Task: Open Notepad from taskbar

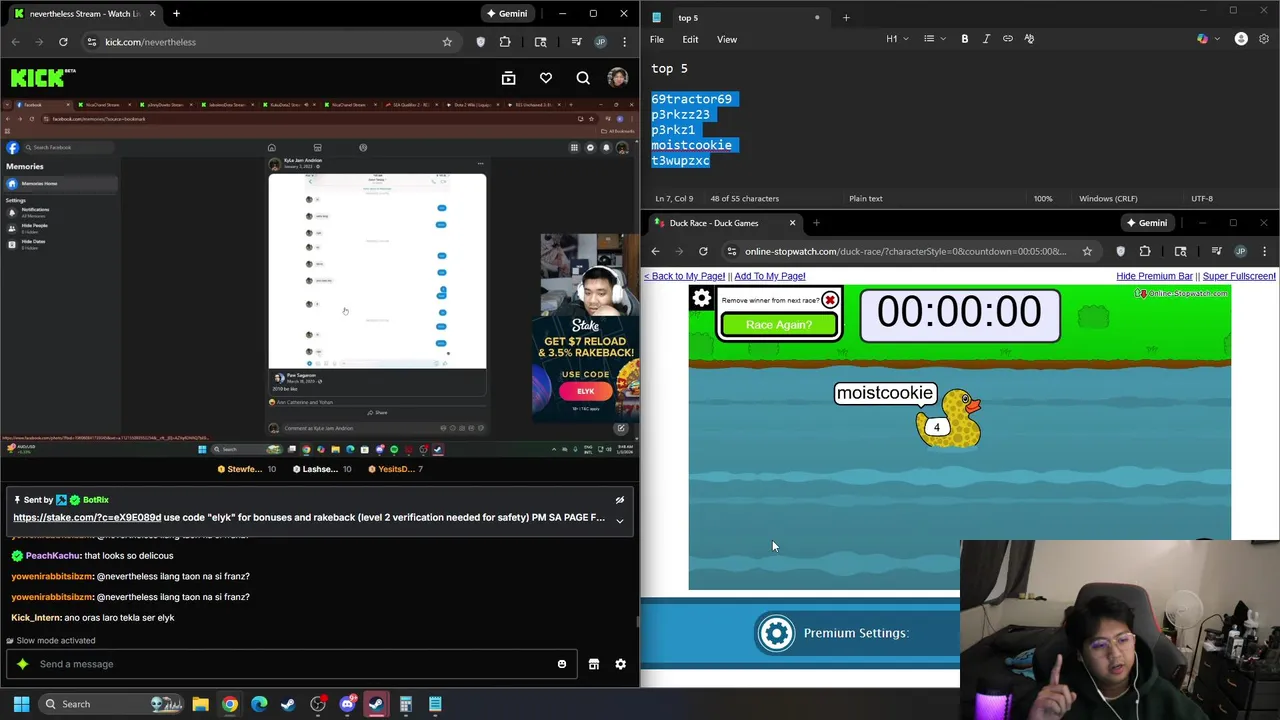Action: [x=435, y=704]
